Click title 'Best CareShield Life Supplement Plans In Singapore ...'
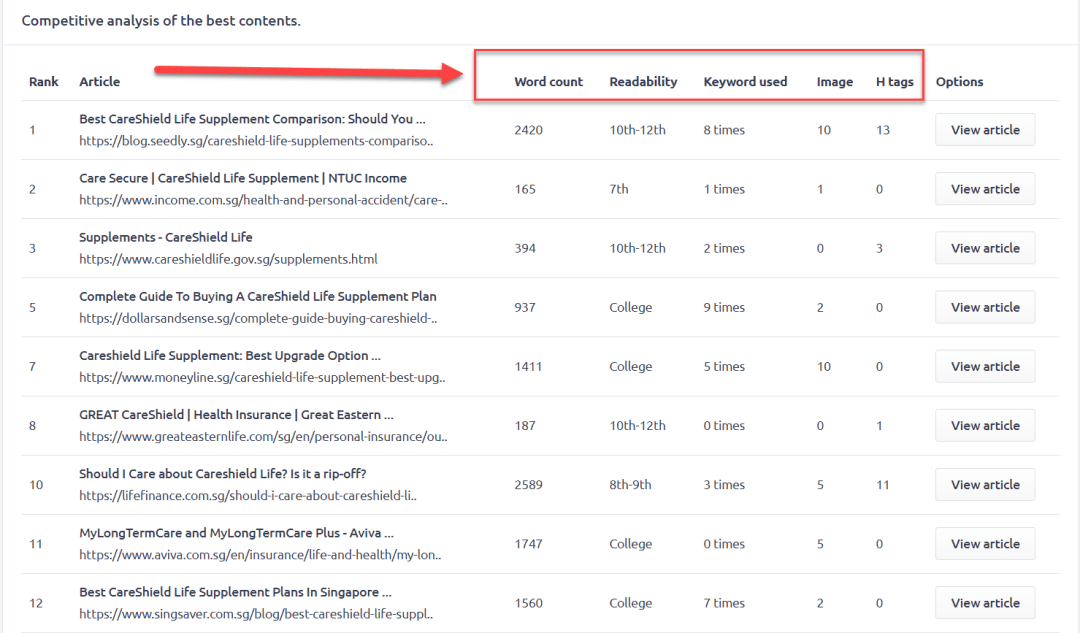Image resolution: width=1080 pixels, height=633 pixels. coord(235,592)
